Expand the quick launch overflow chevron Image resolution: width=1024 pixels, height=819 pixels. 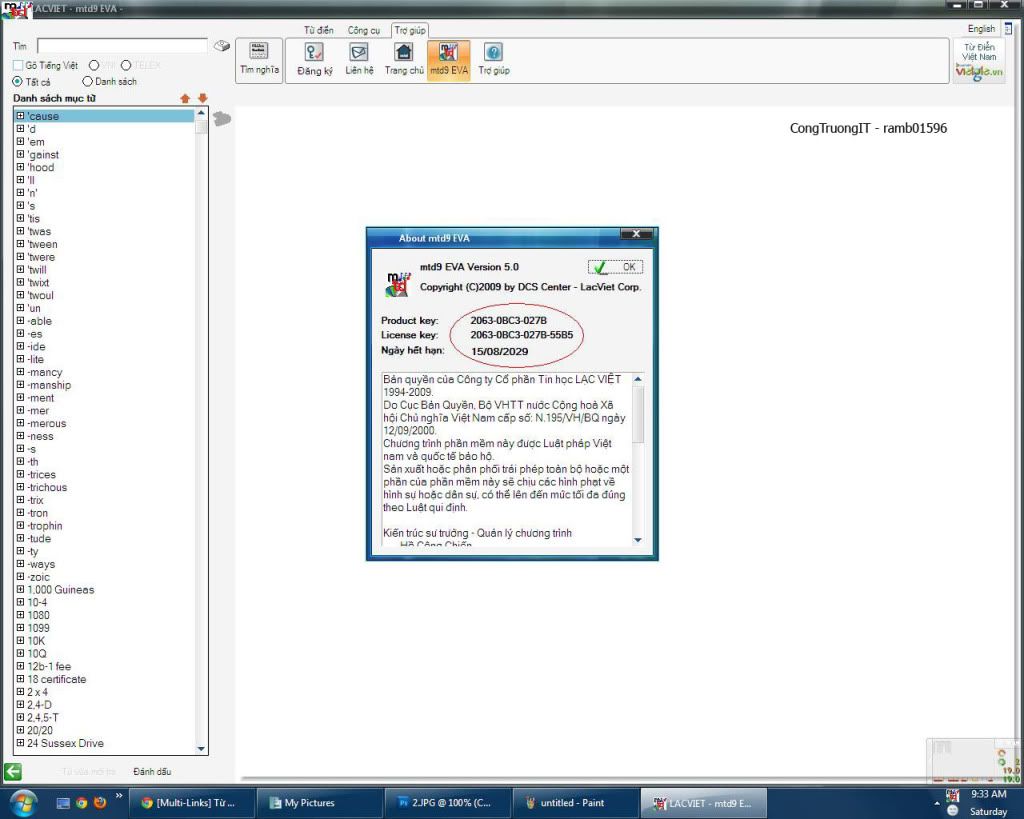(119, 795)
